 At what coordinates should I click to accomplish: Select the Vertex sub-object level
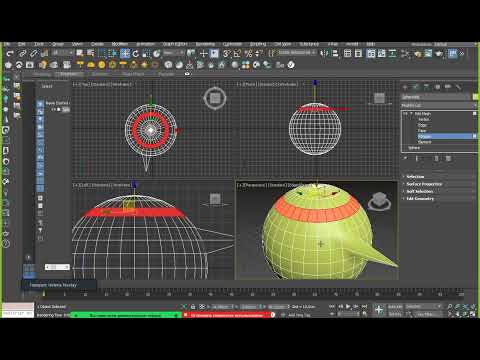tap(424, 119)
